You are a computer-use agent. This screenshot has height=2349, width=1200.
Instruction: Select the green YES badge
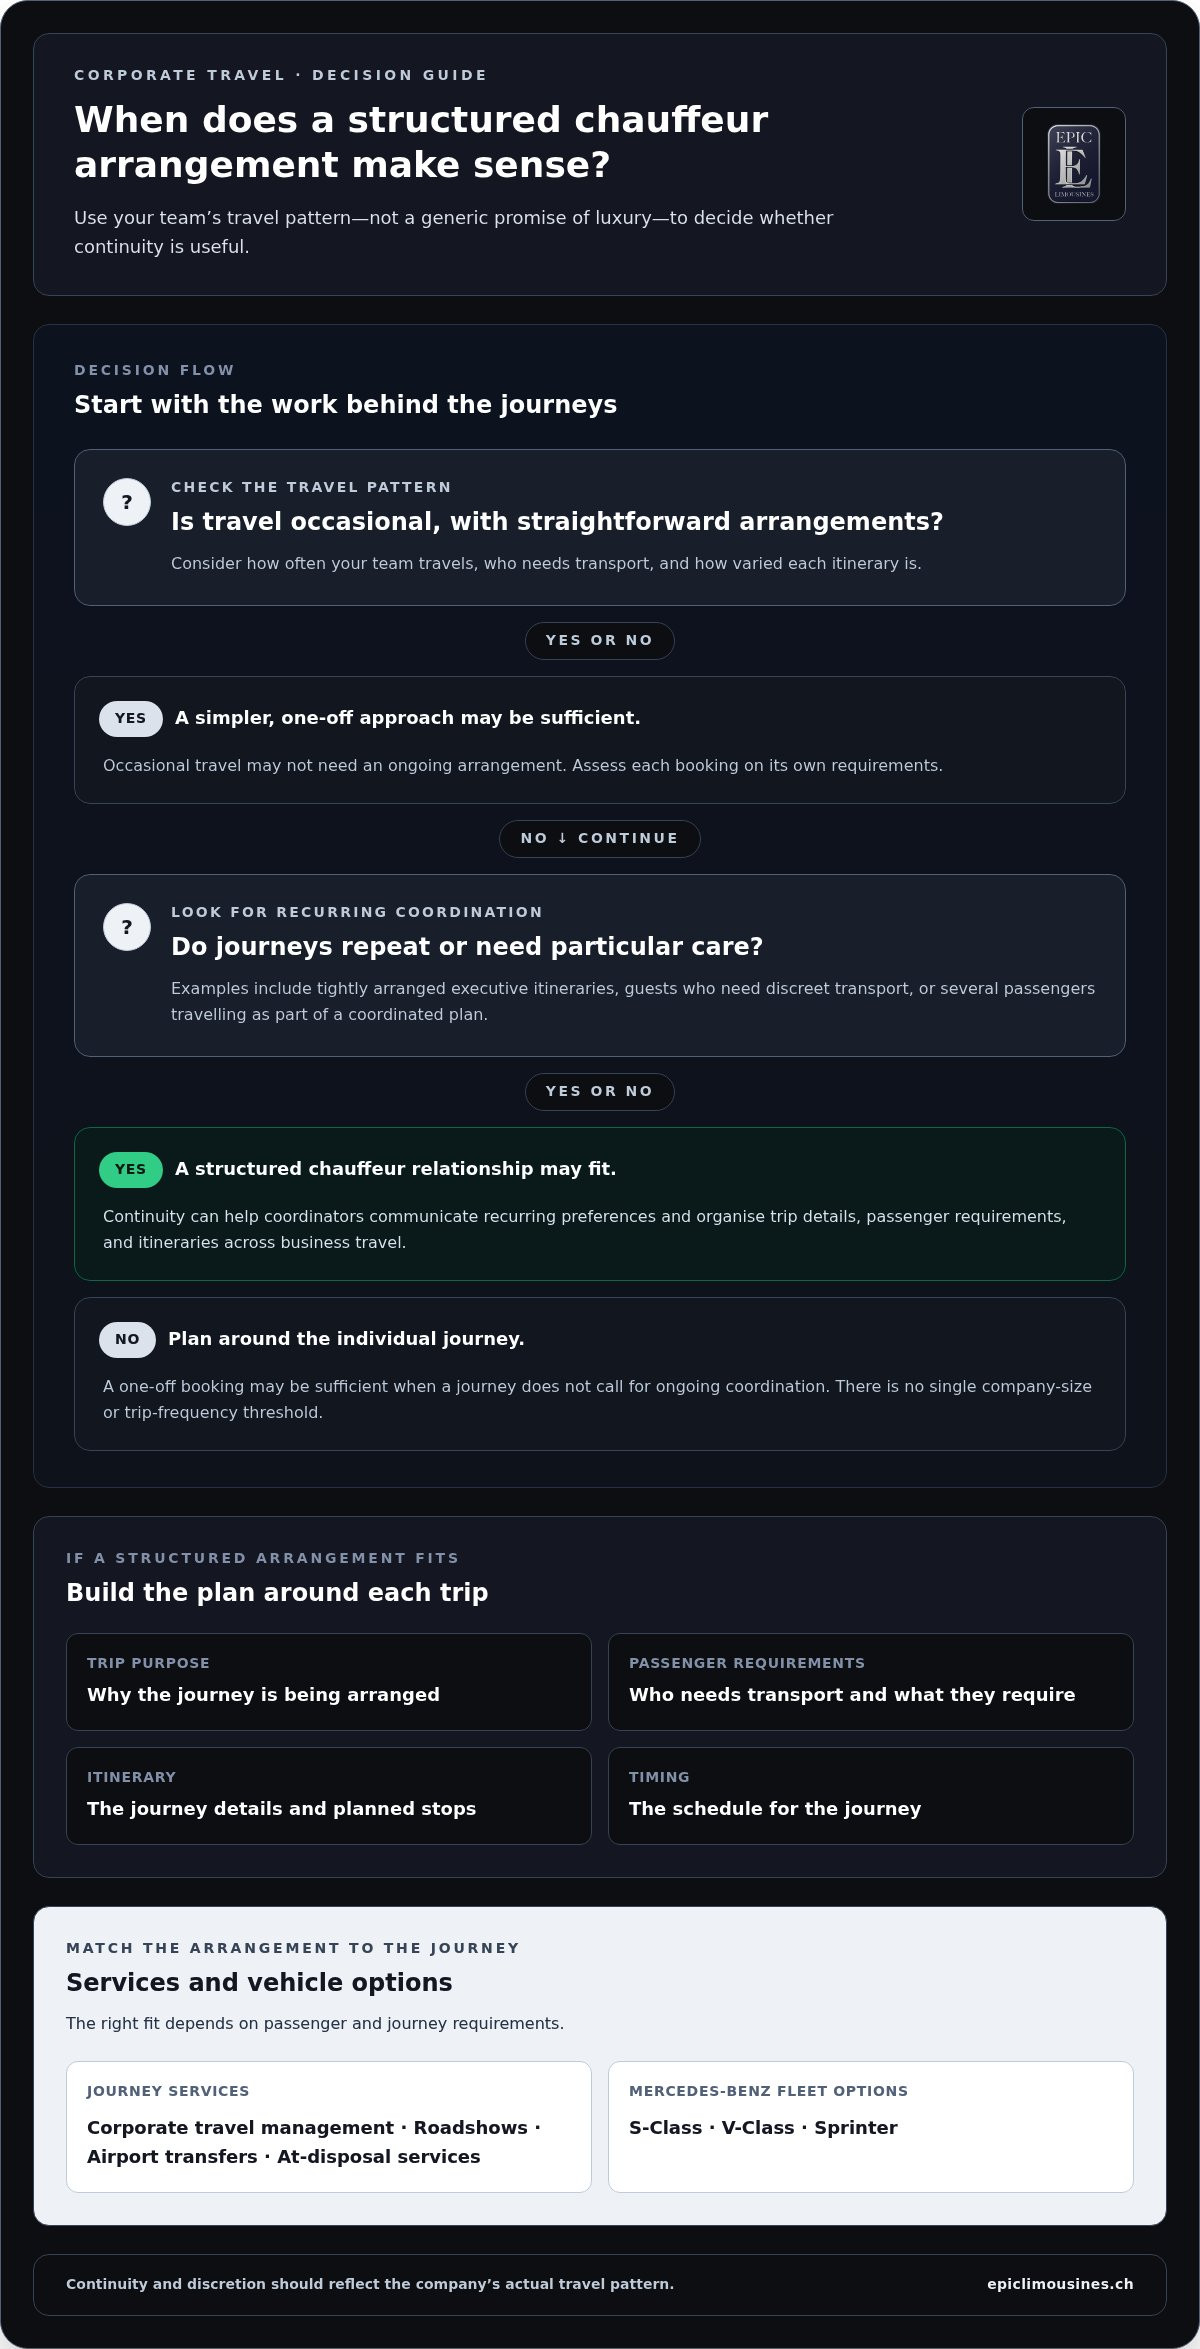tap(131, 1169)
